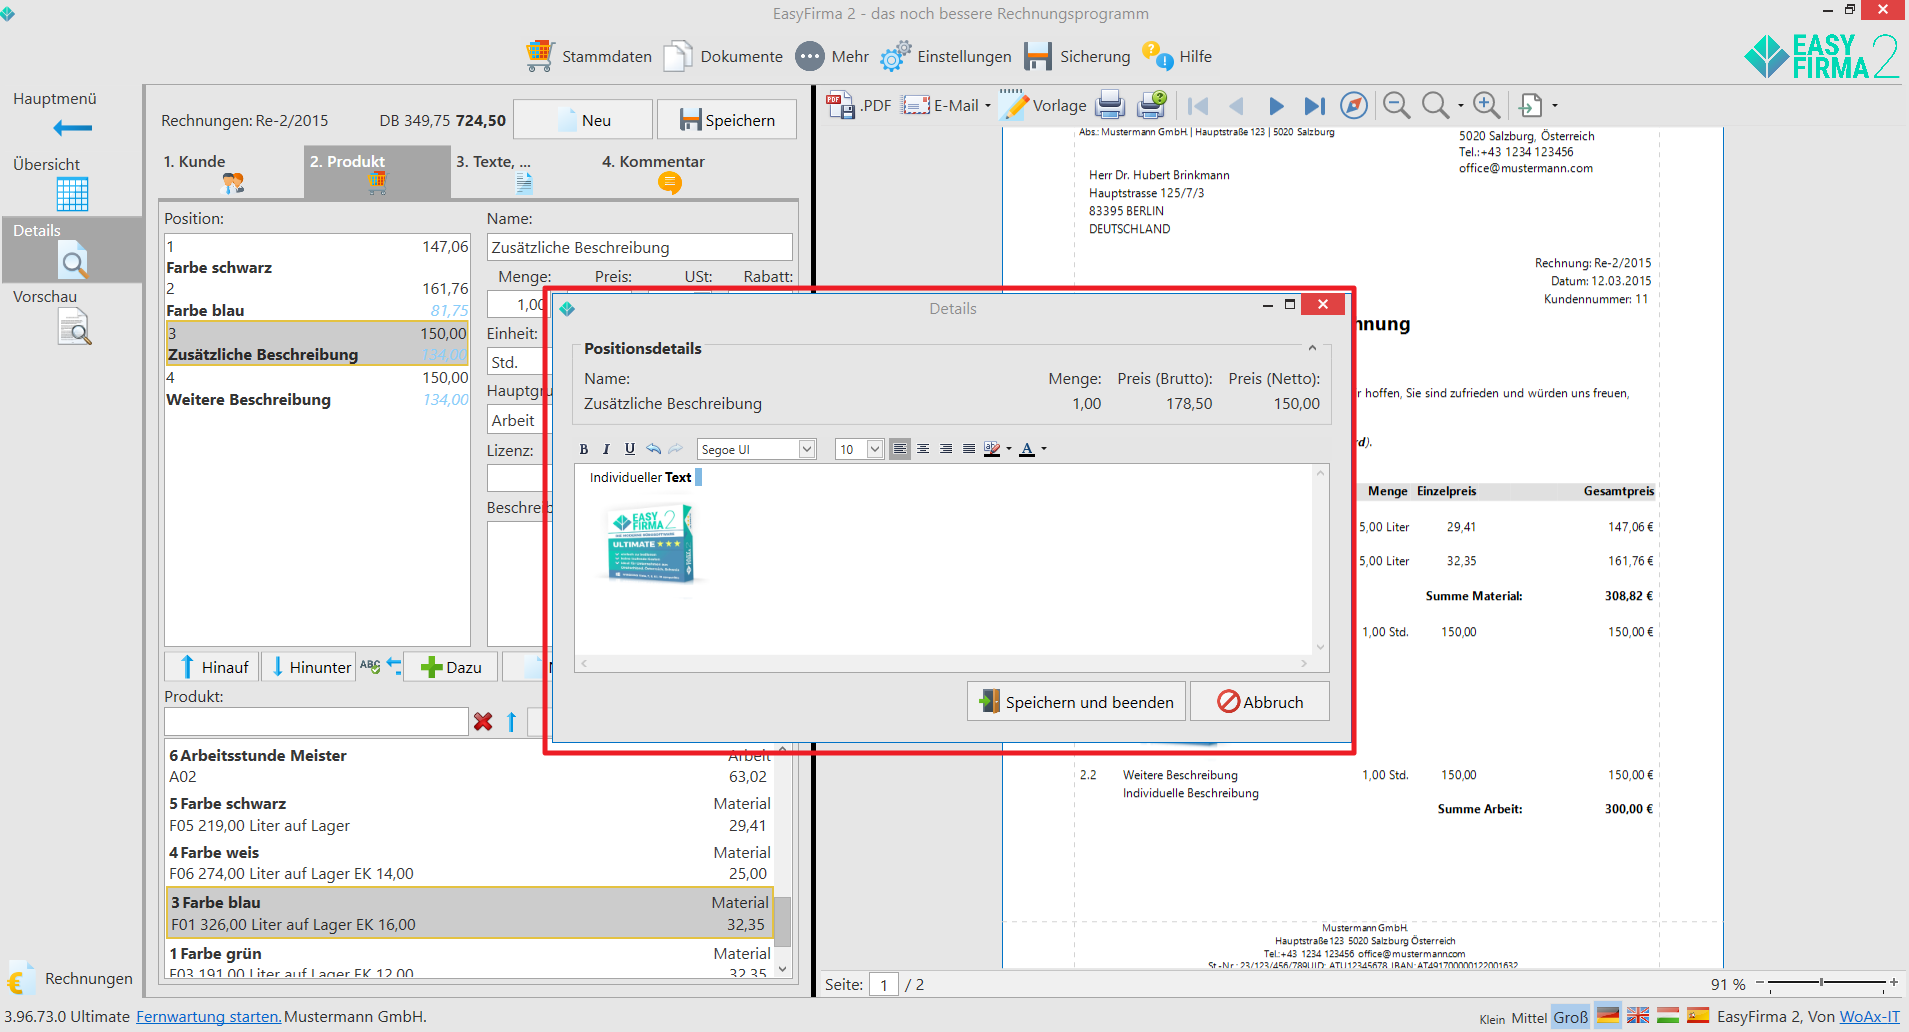Open Einstellungen settings
The image size is (1909, 1032).
point(946,56)
